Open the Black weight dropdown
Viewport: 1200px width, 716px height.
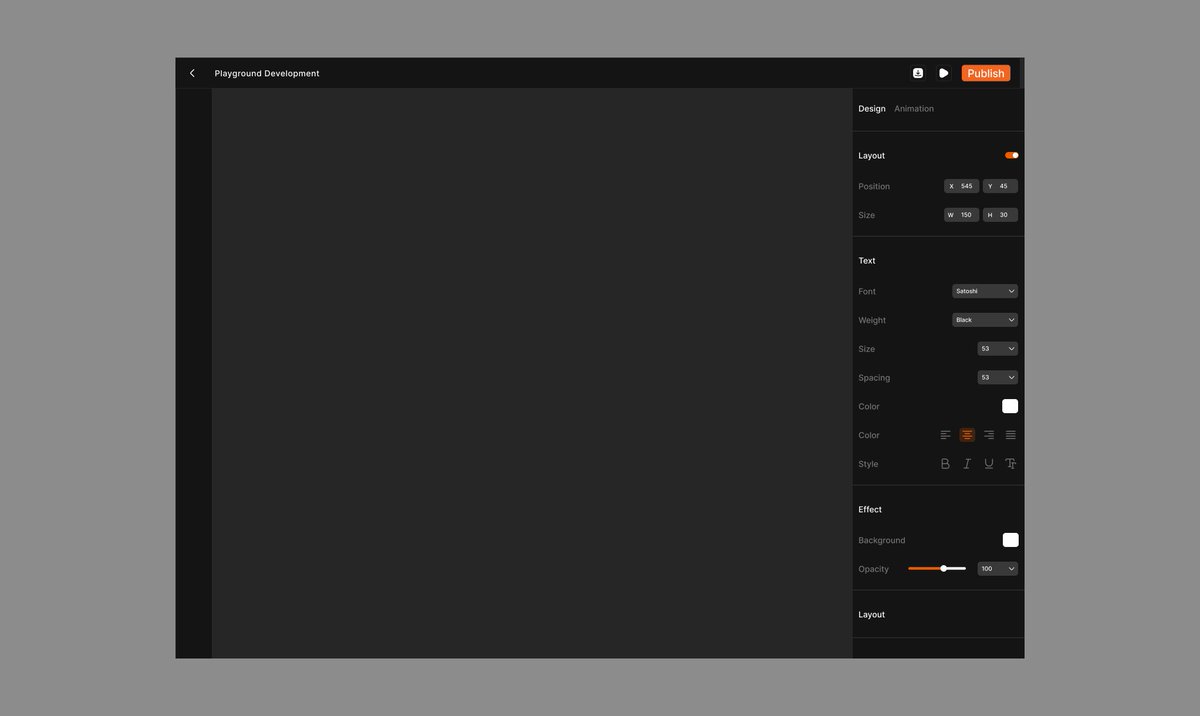(x=985, y=320)
